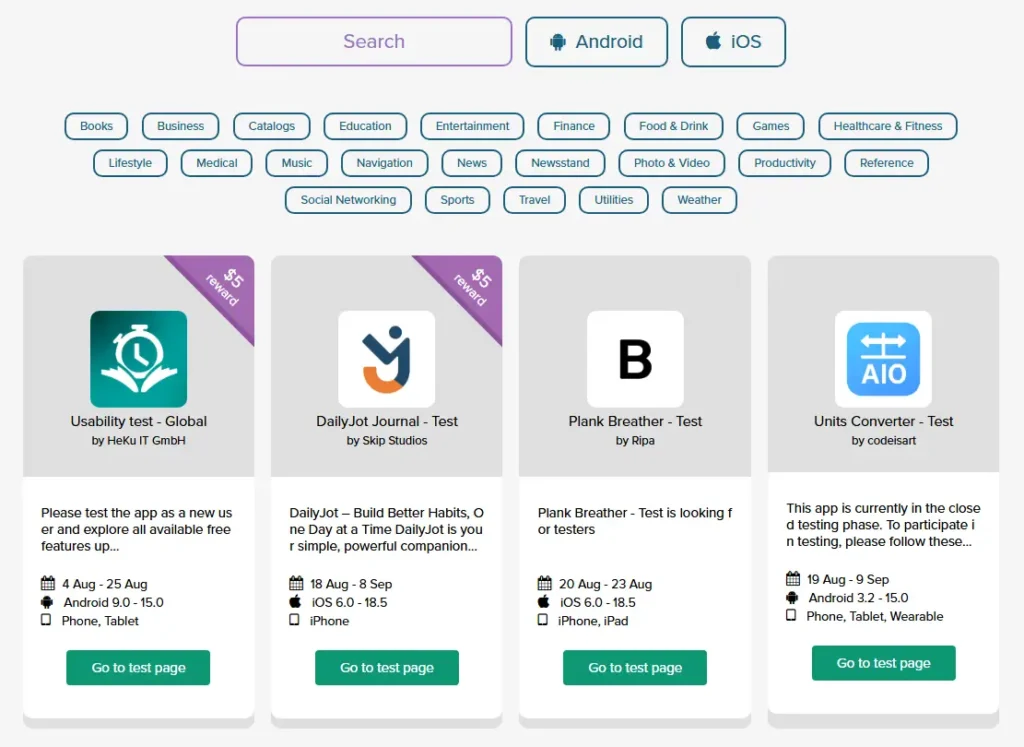
Task: Filter apps by iOS platform
Action: (733, 42)
